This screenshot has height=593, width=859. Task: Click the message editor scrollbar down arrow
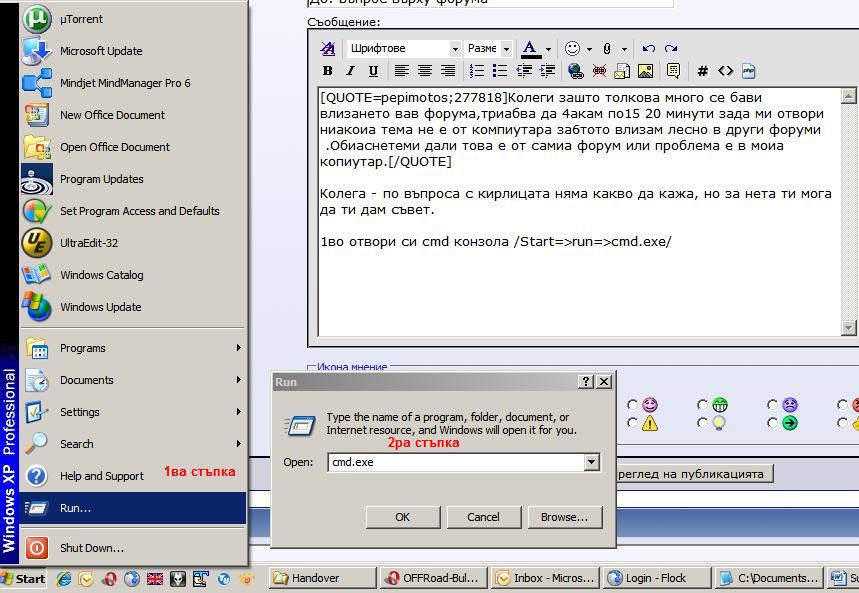click(849, 327)
